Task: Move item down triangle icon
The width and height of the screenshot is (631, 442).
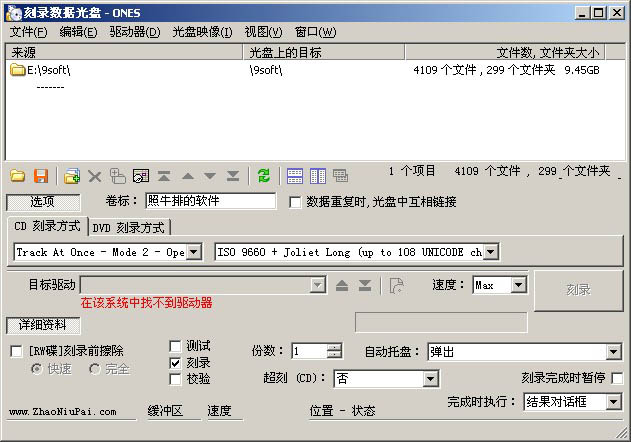Action: pos(210,176)
